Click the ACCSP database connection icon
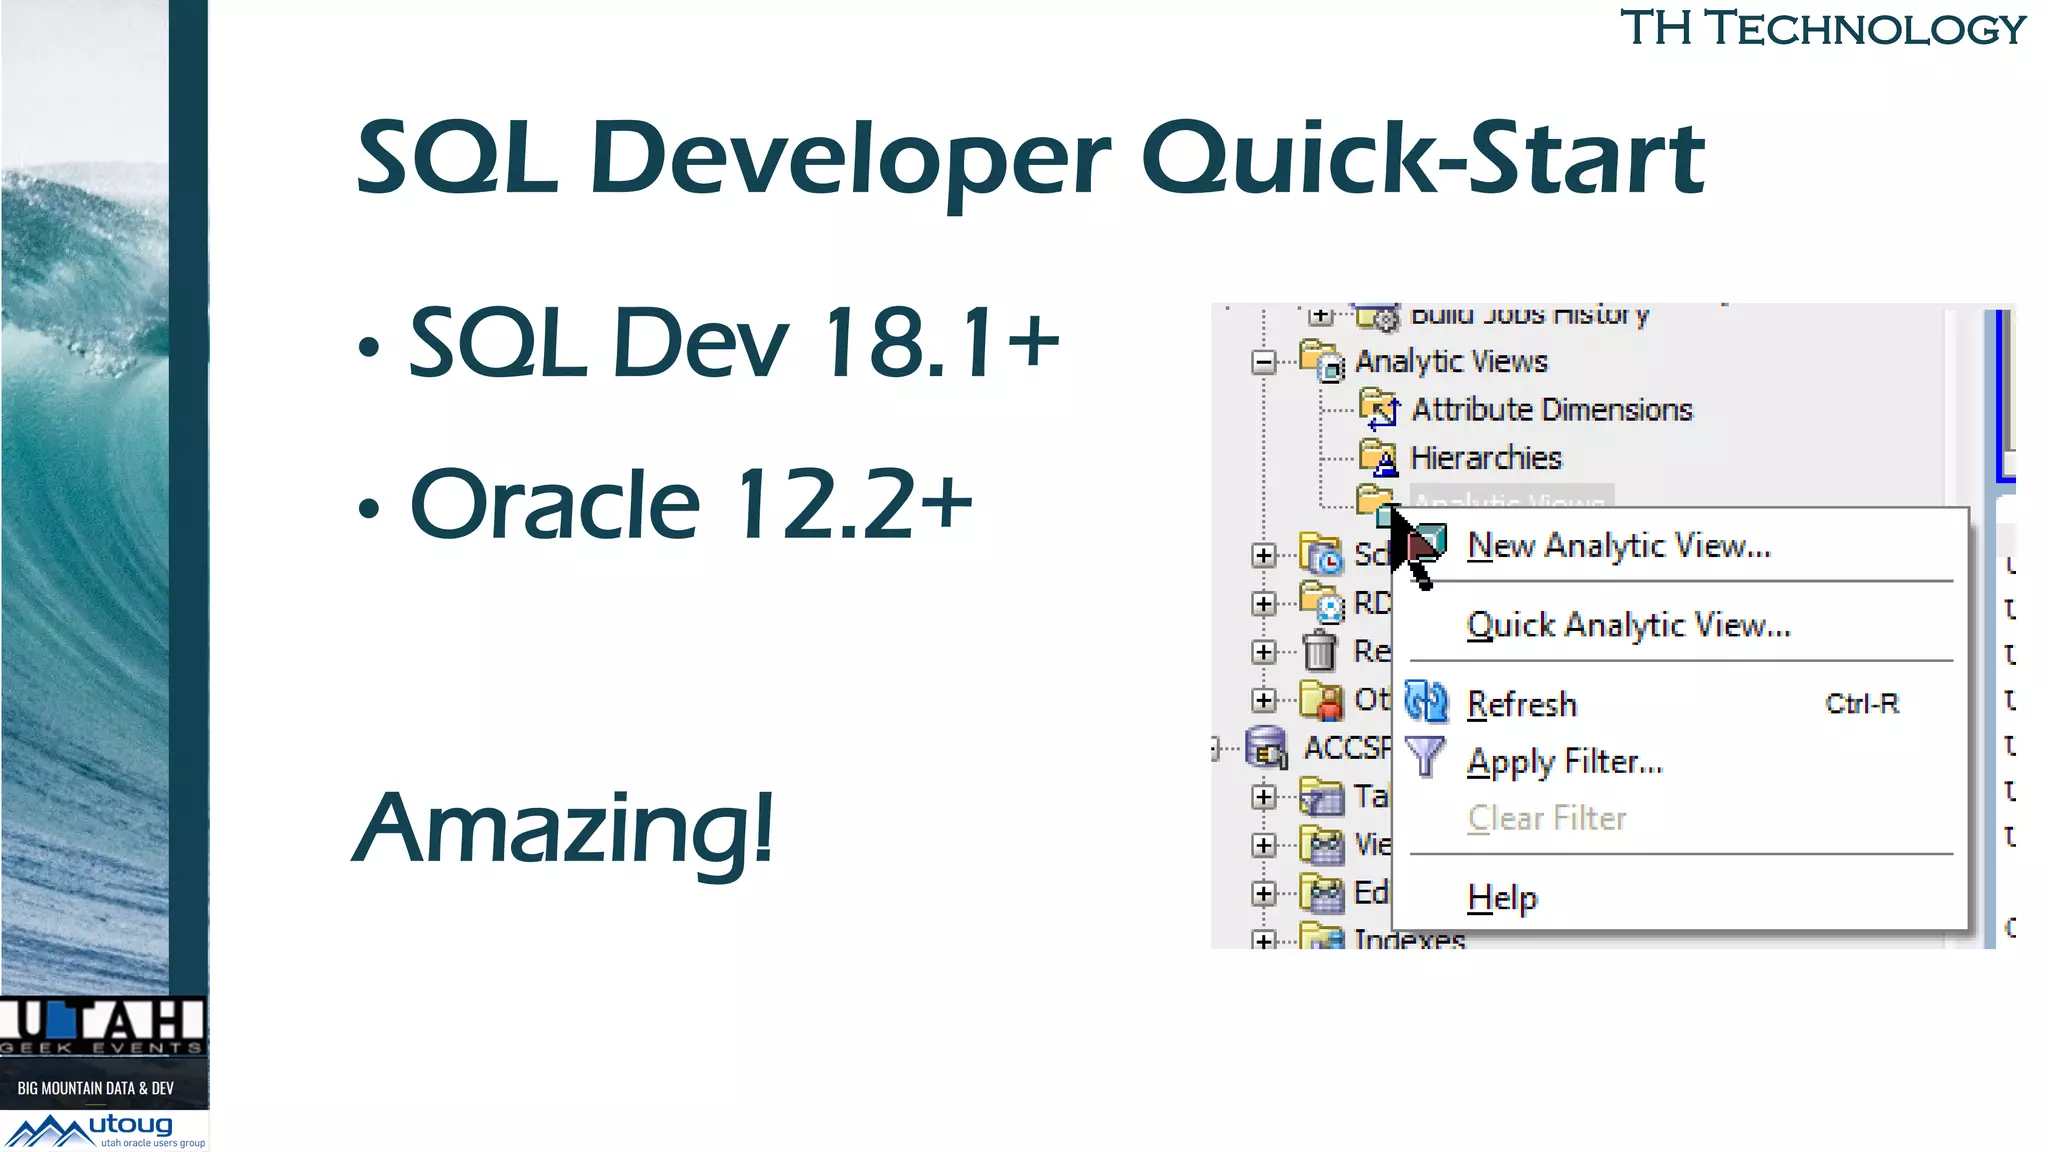Image resolution: width=2048 pixels, height=1152 pixels. (1267, 747)
